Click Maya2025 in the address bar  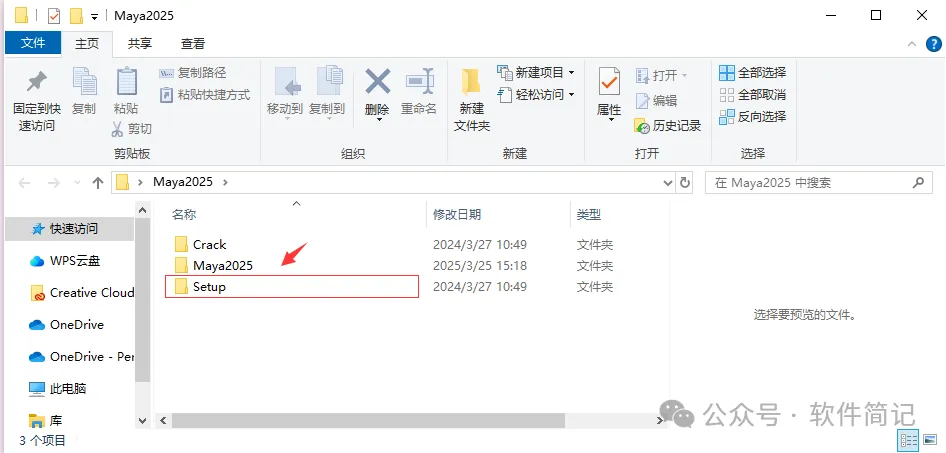pyautogui.click(x=183, y=182)
